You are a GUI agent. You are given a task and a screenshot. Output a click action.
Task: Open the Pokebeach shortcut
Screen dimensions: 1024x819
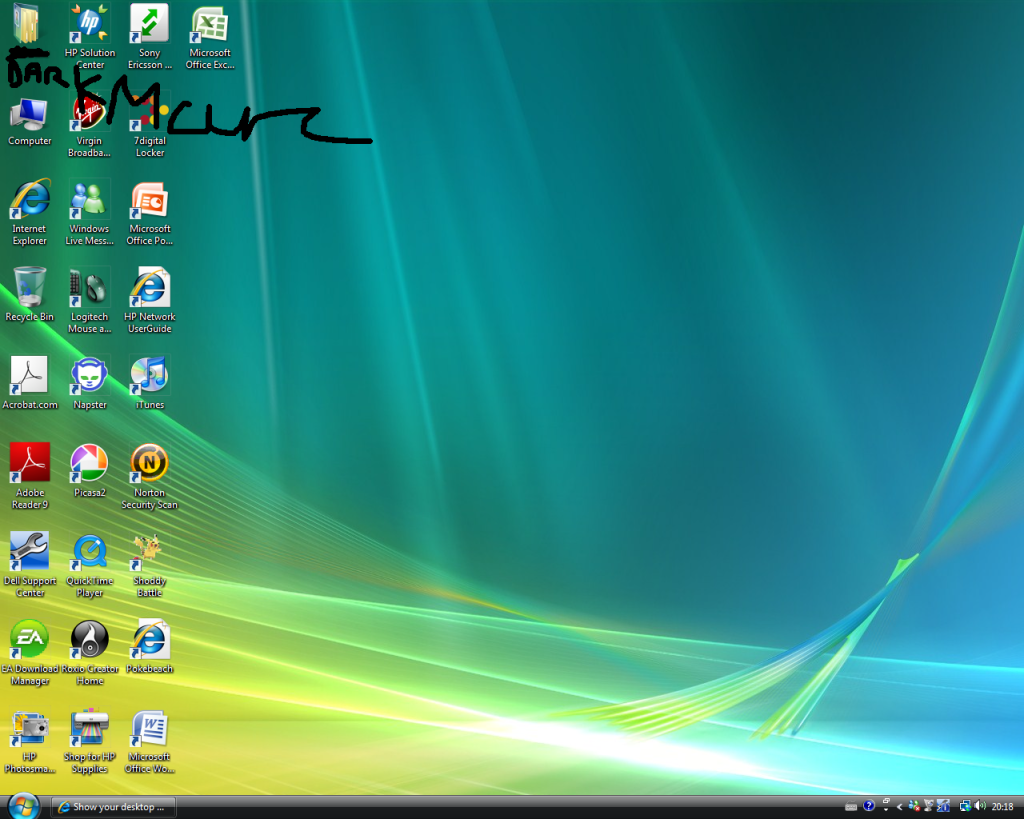(x=150, y=647)
